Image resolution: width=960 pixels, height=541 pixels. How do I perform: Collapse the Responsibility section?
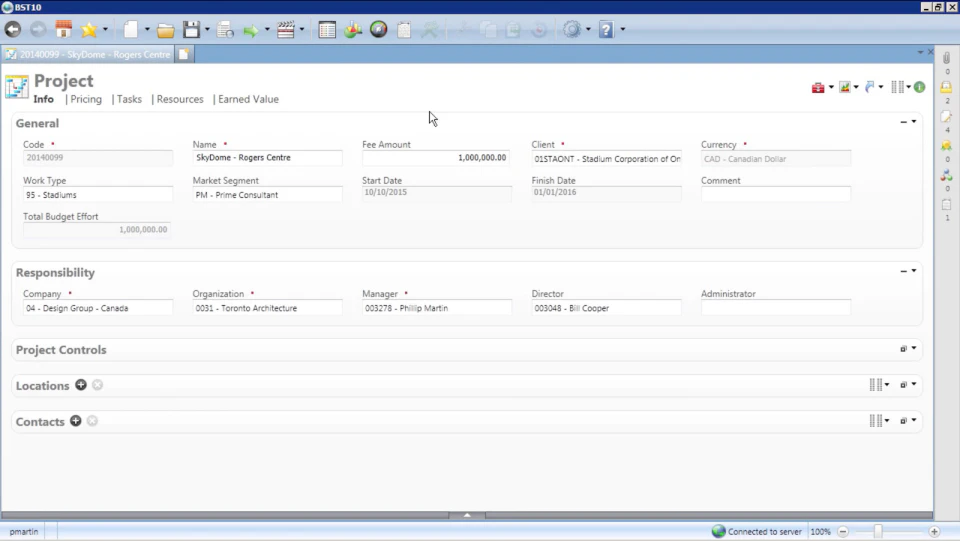904,271
